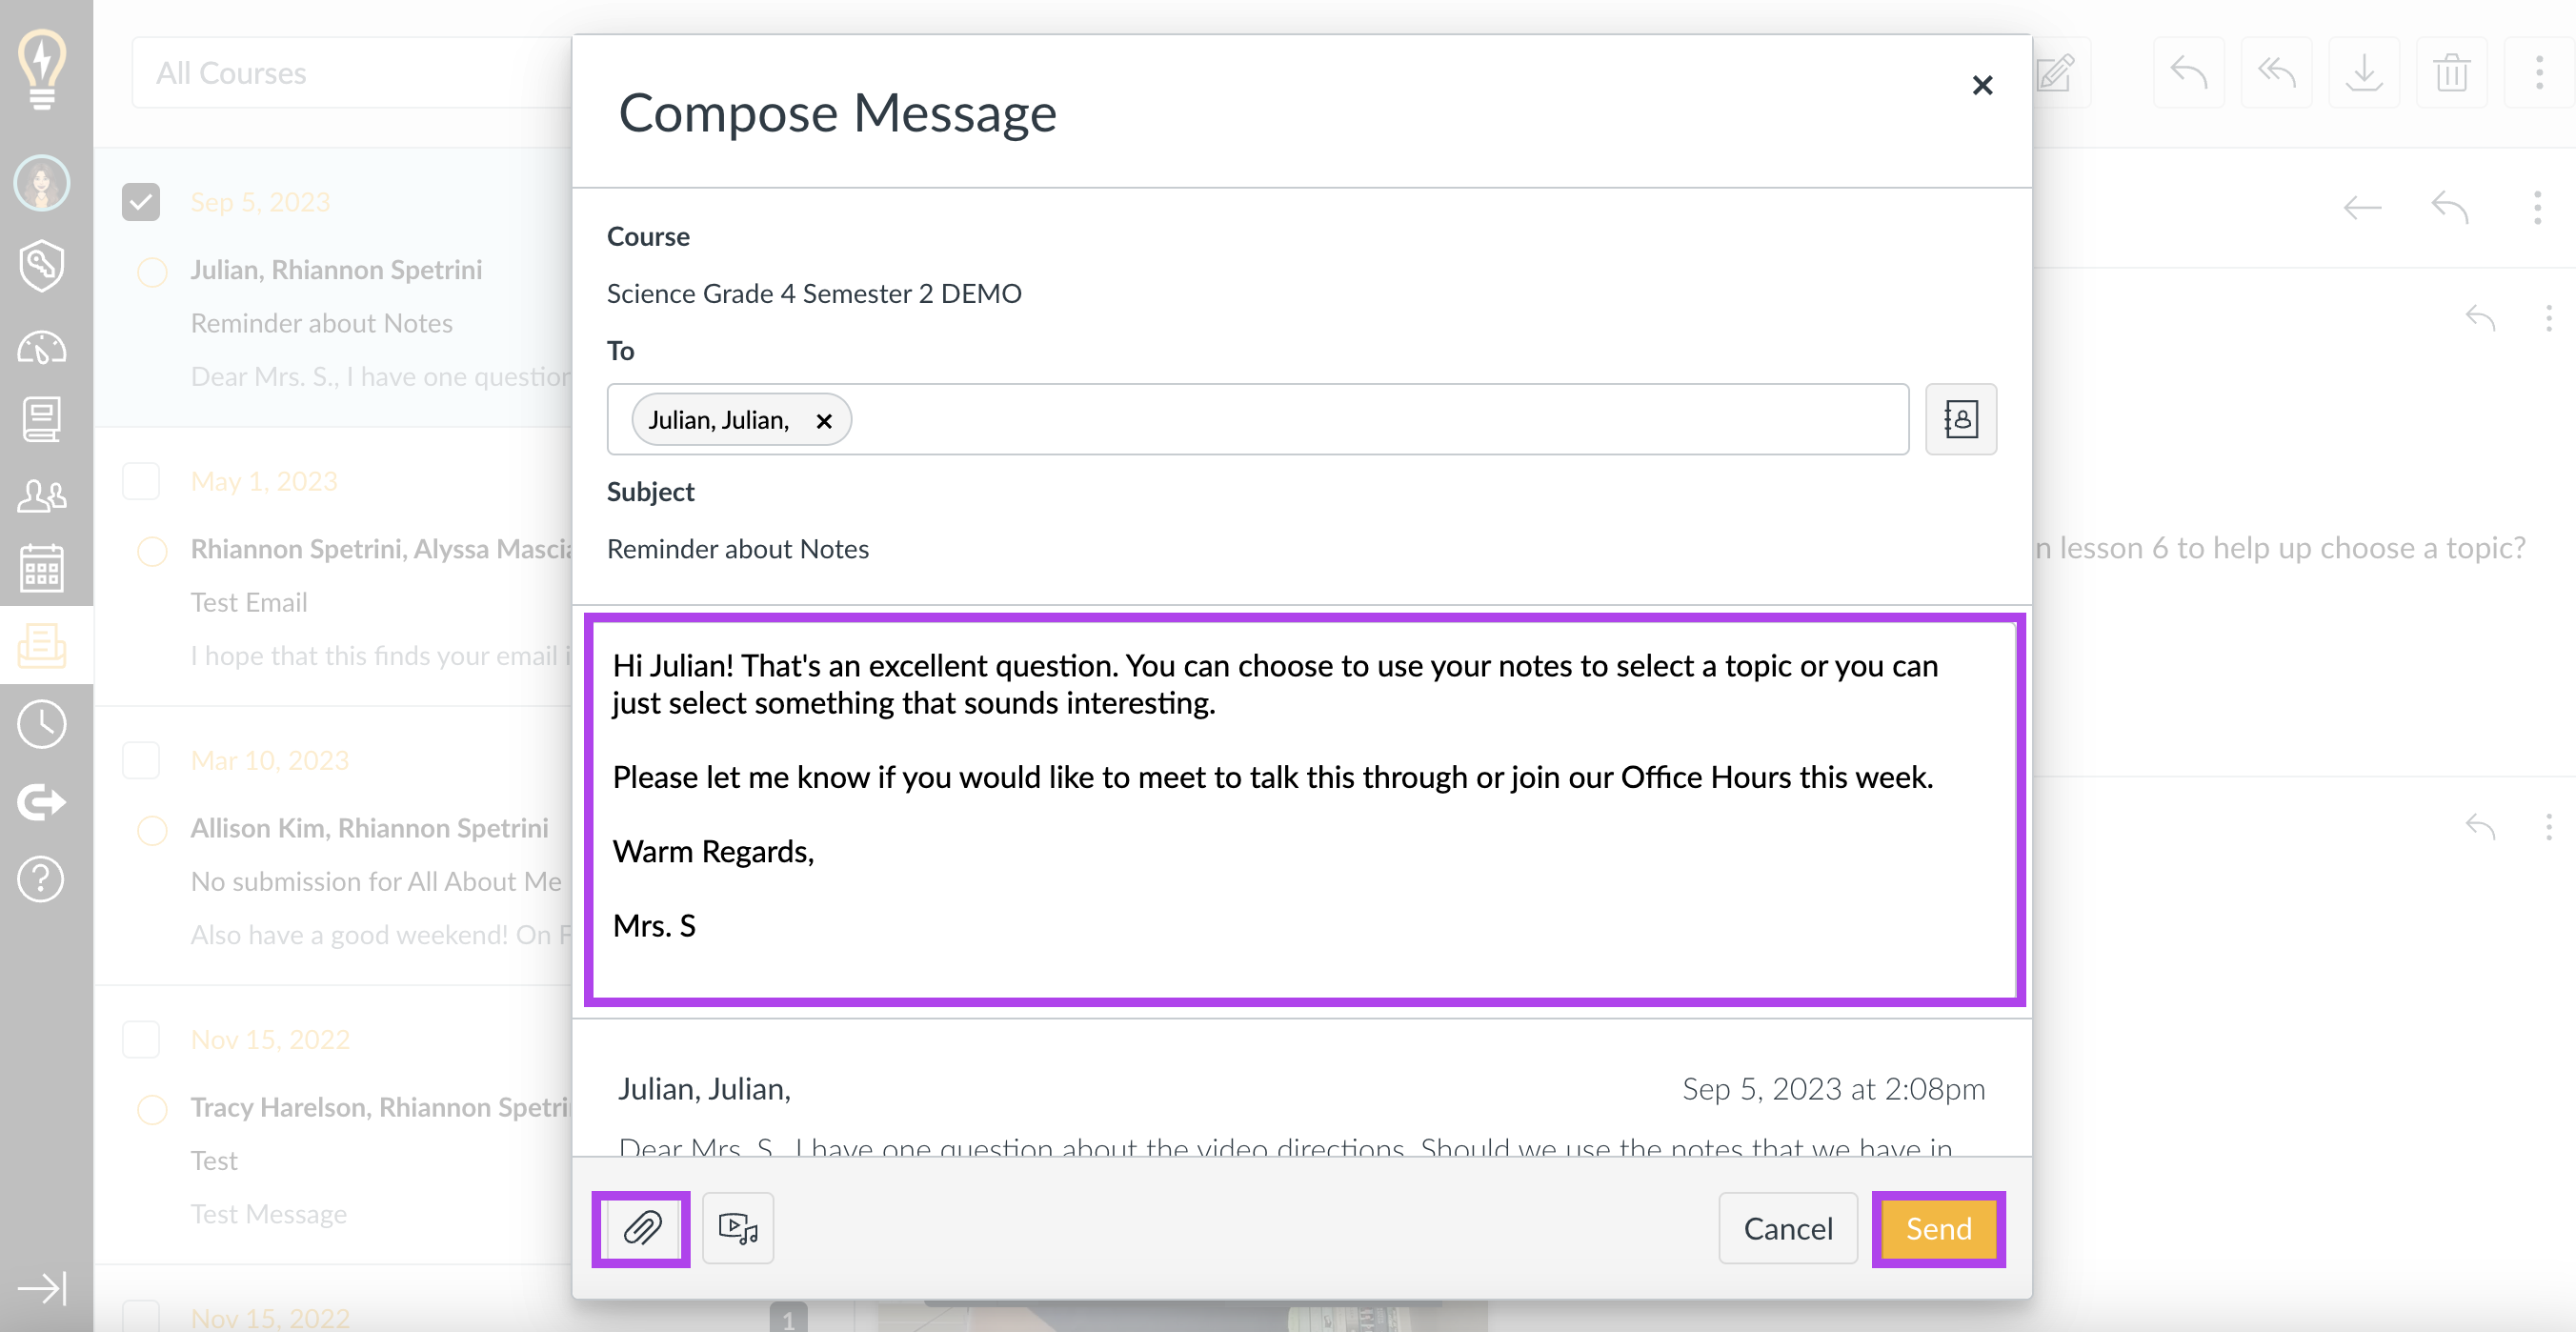Open the History clock icon
2576x1332 pixels.
tap(42, 724)
